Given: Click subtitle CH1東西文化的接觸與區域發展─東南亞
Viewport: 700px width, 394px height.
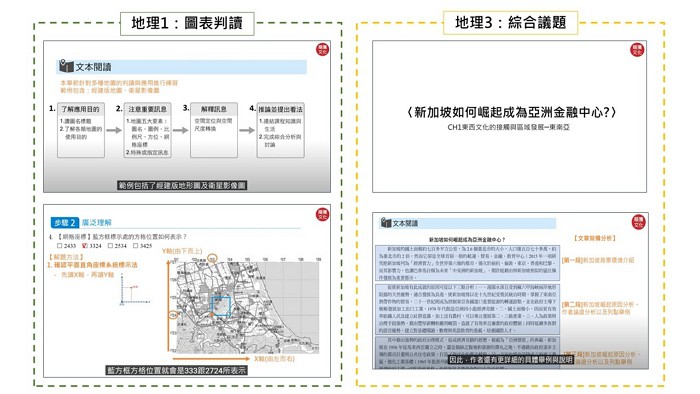Looking at the screenshot, I should pos(508,127).
